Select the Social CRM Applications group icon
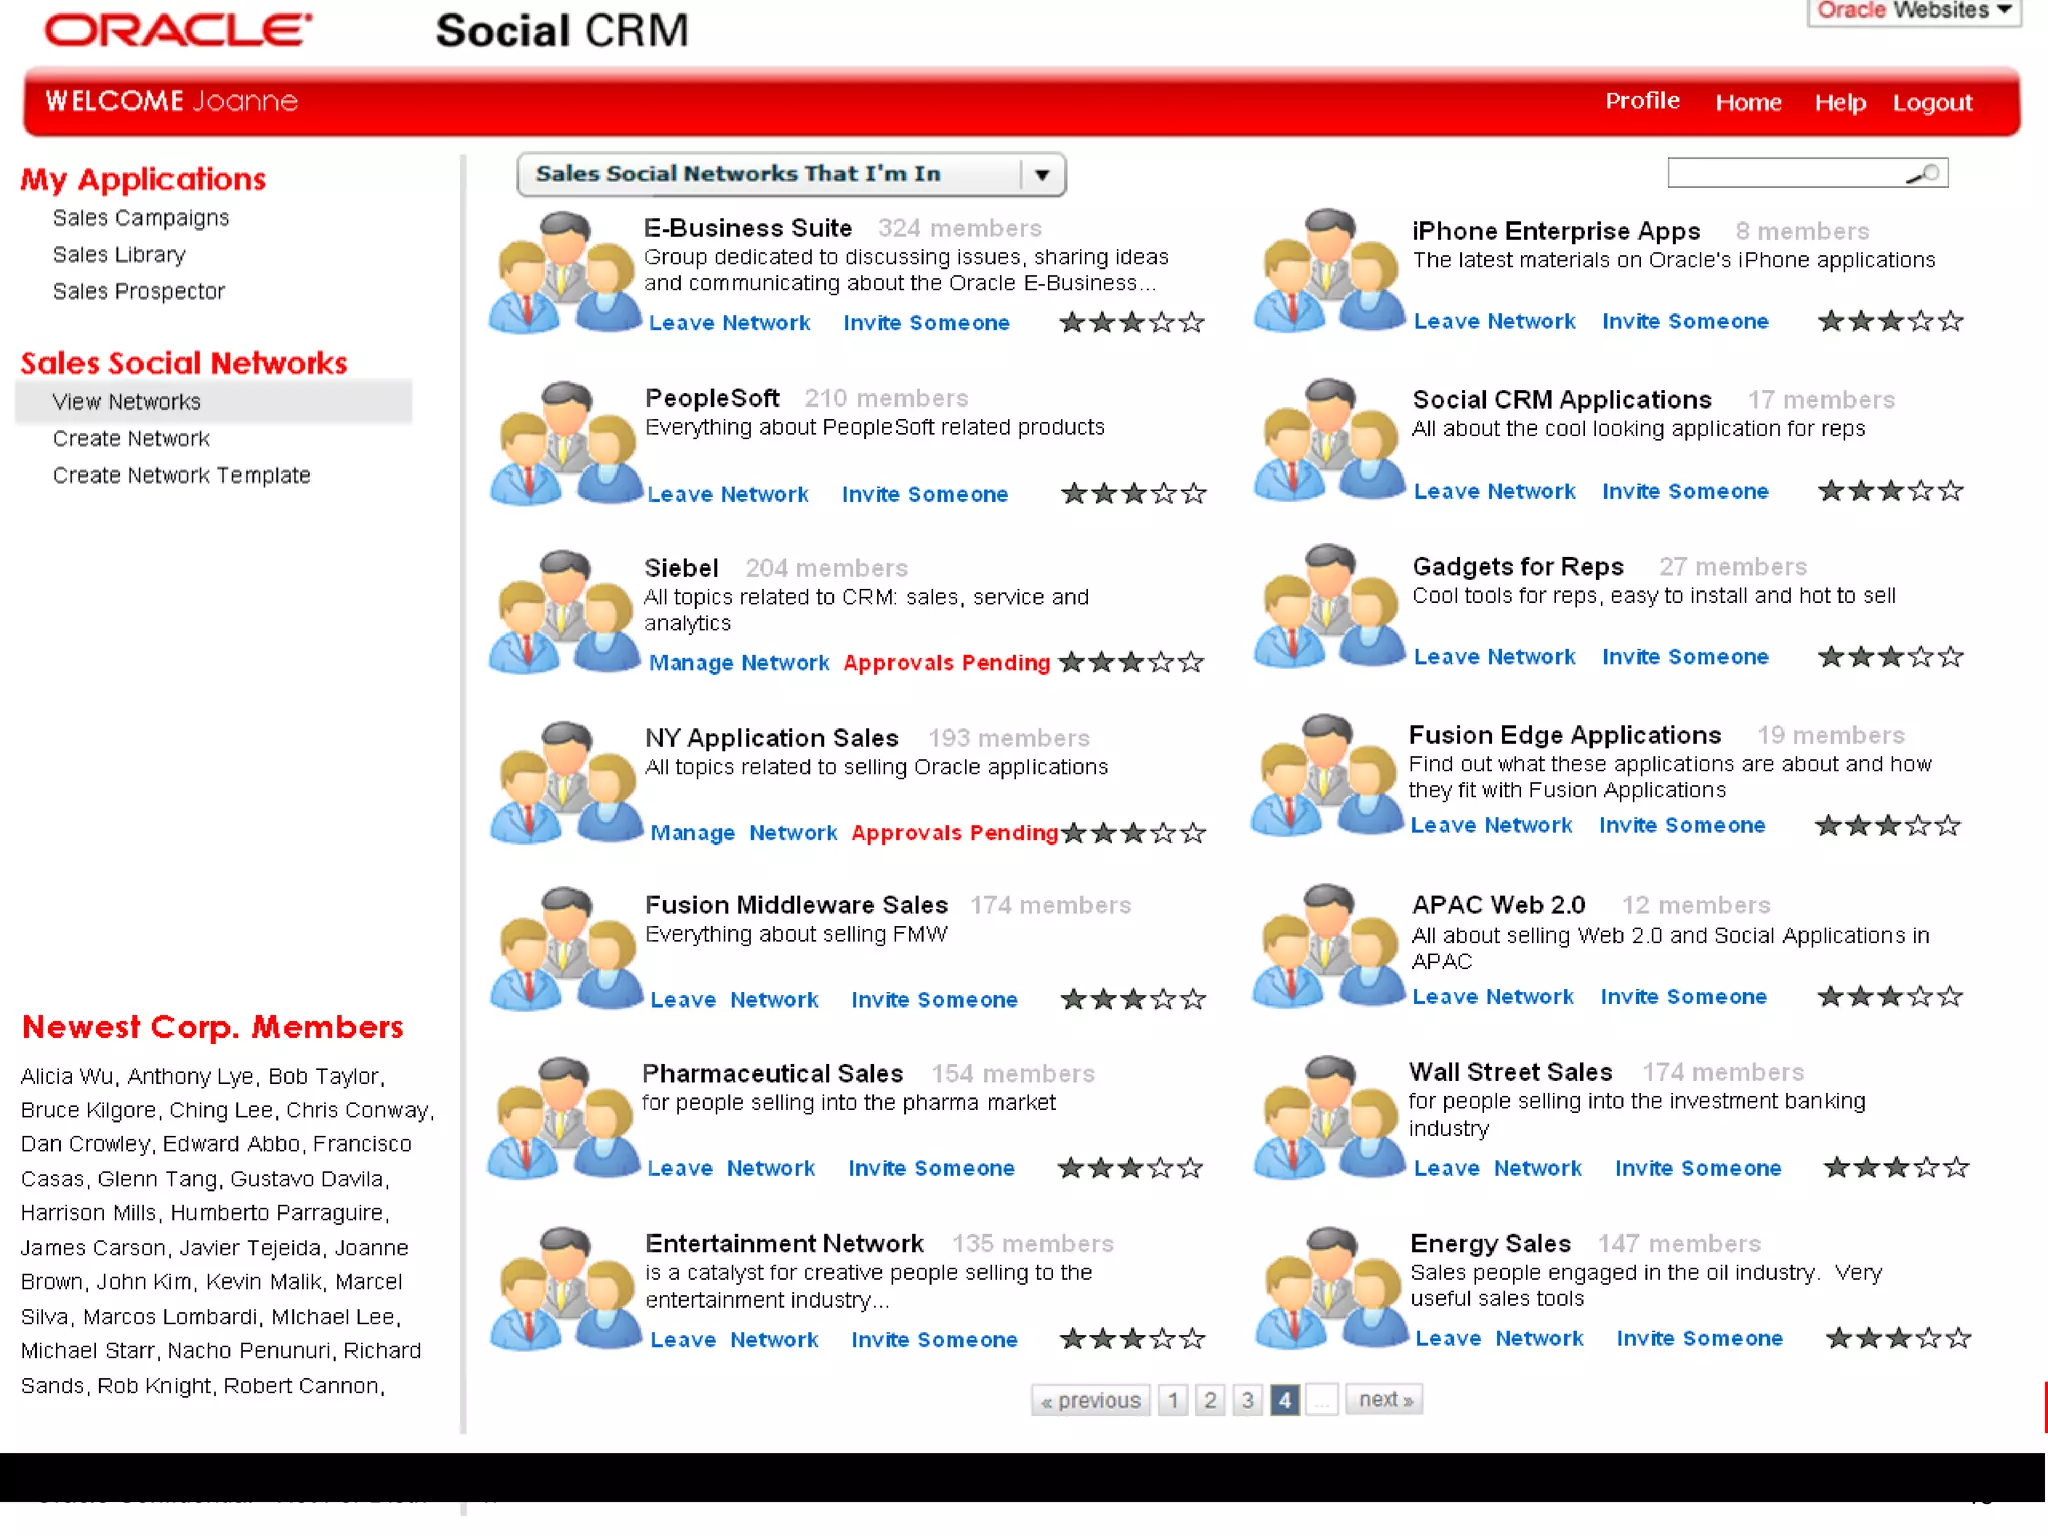Screen dimensions: 2048x1536 tap(1330, 440)
